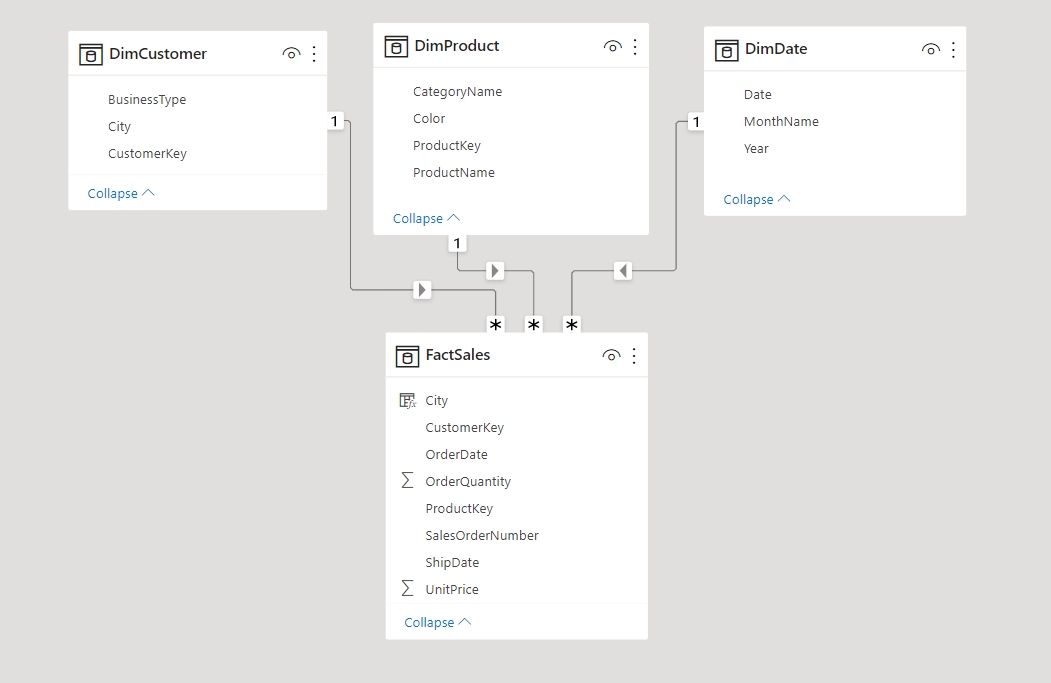Open DimProduct table more options menu
Viewport: 1051px width, 683px height.
tap(635, 46)
